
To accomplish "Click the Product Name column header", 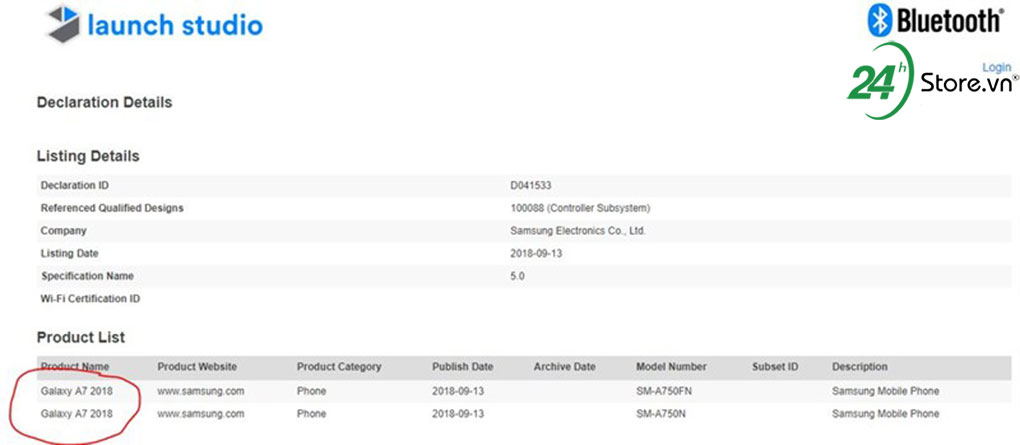I will coord(75,367).
